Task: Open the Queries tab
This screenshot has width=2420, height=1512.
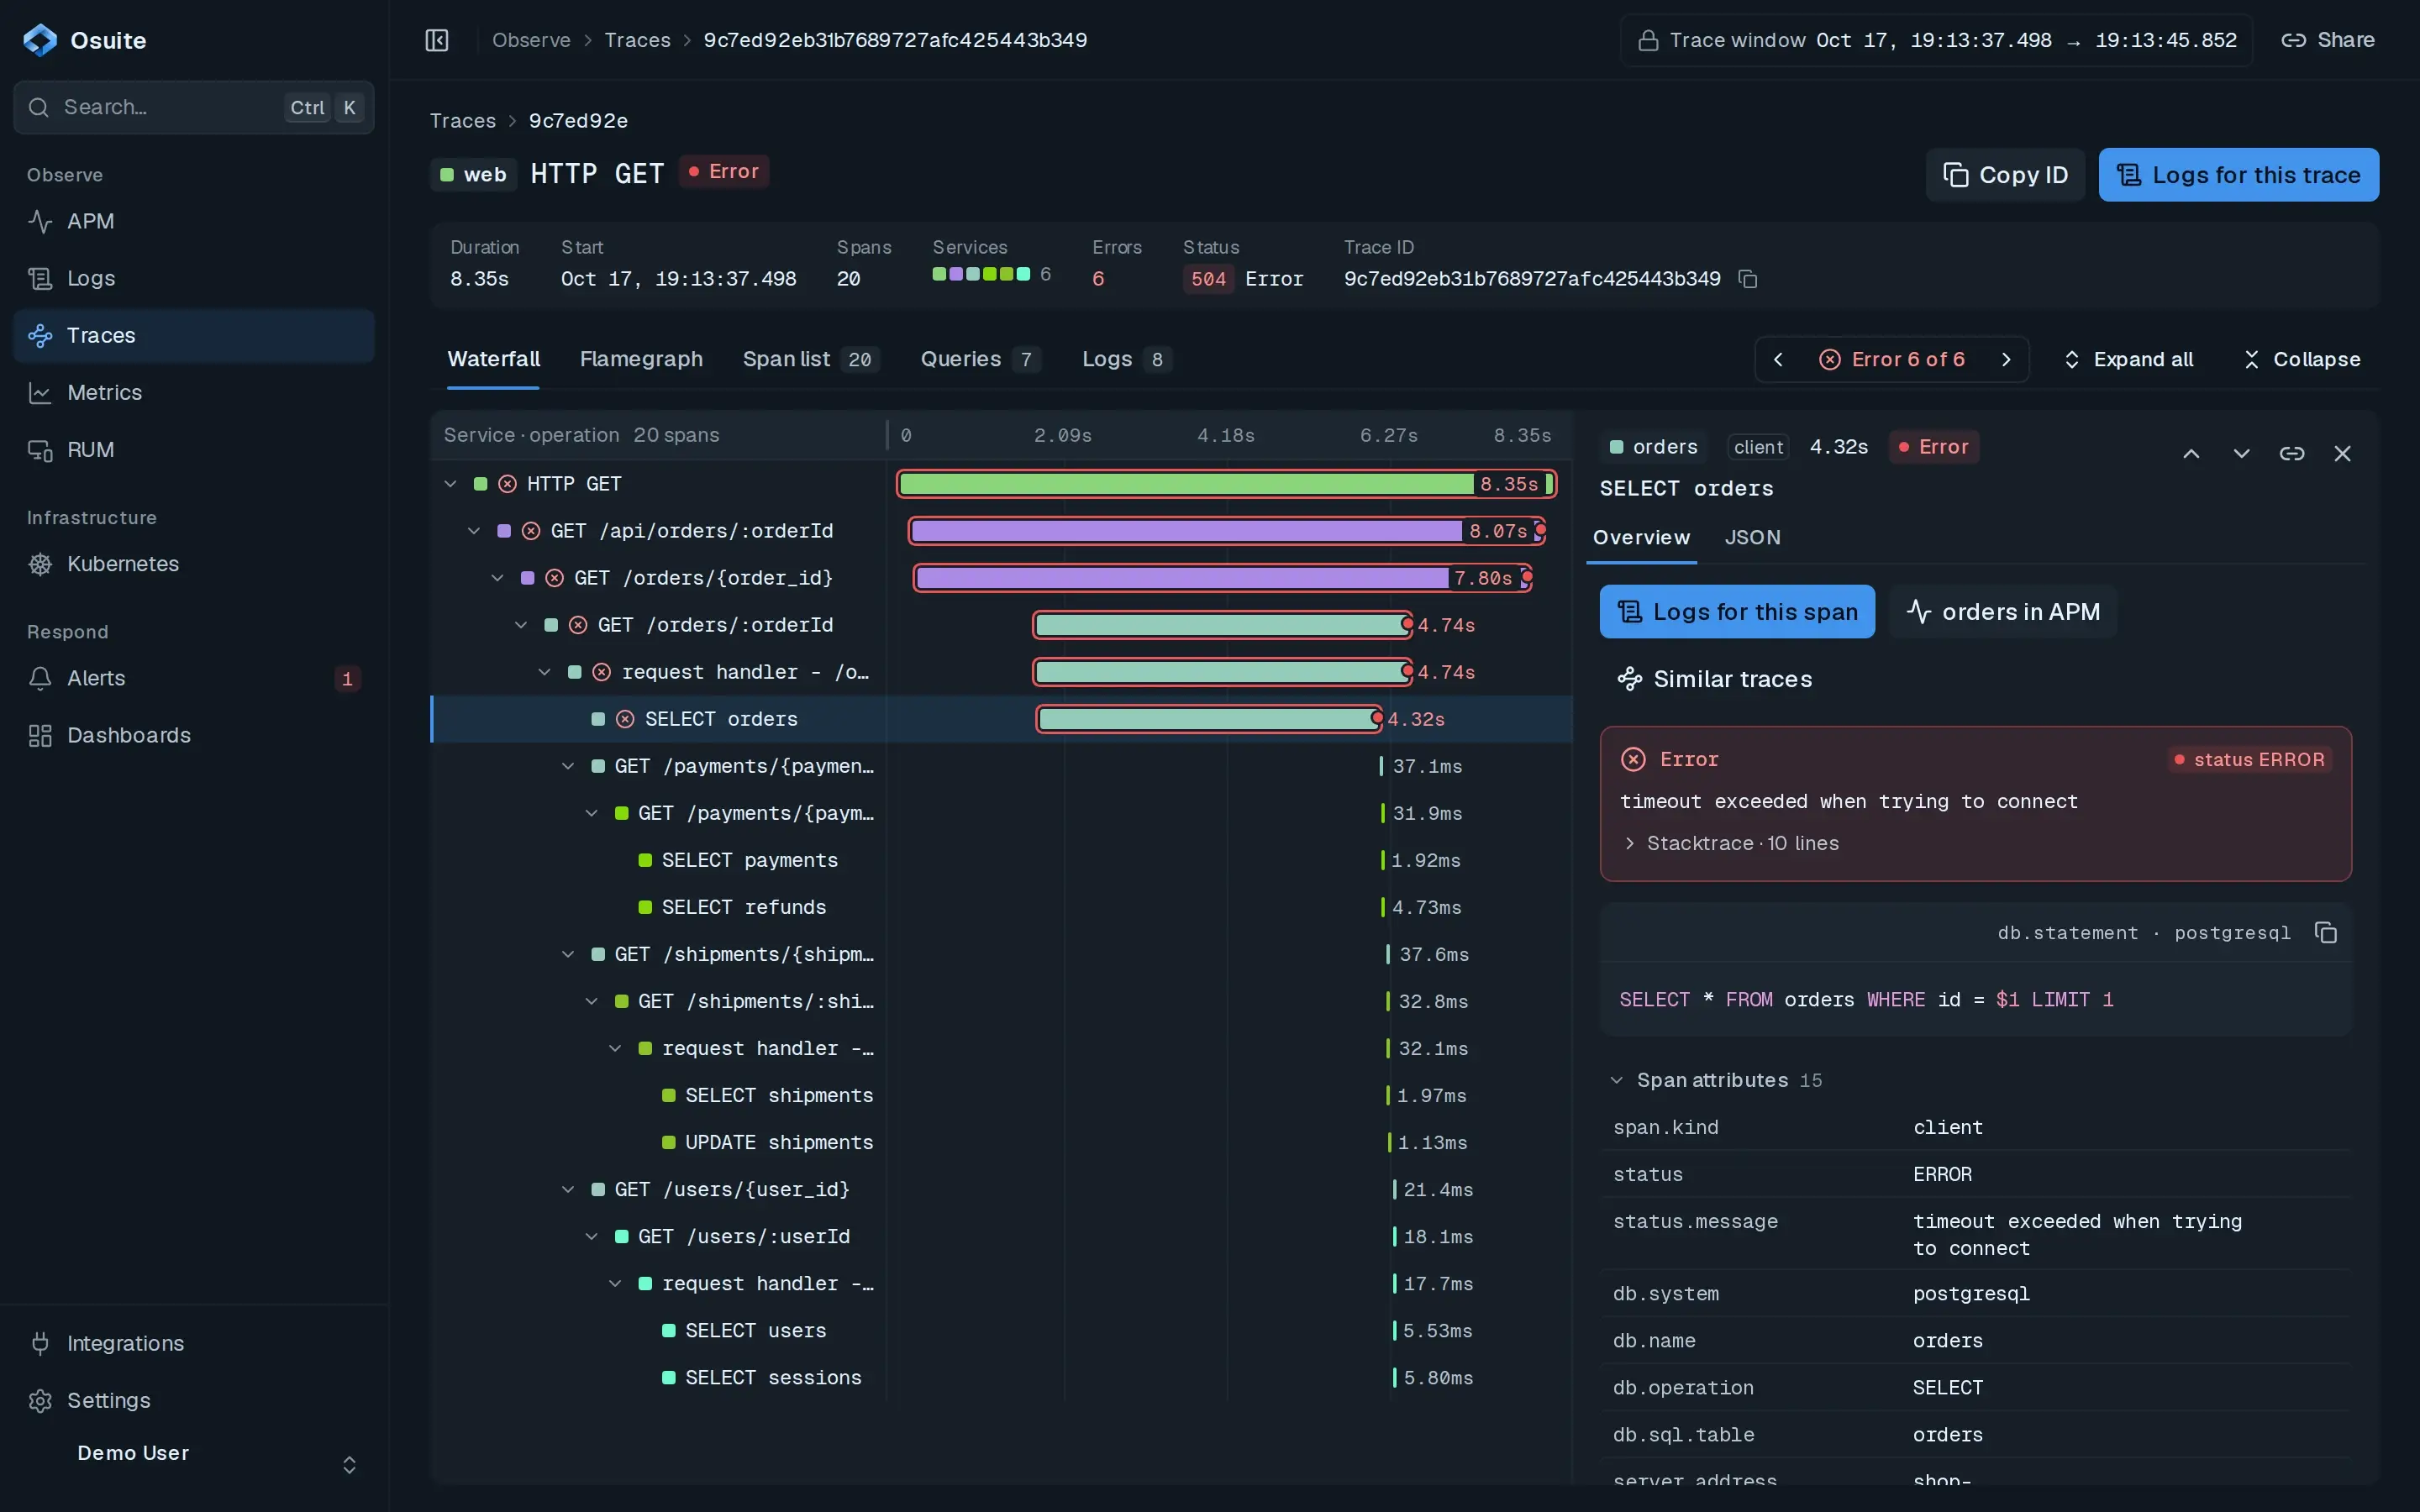Action: coord(980,359)
